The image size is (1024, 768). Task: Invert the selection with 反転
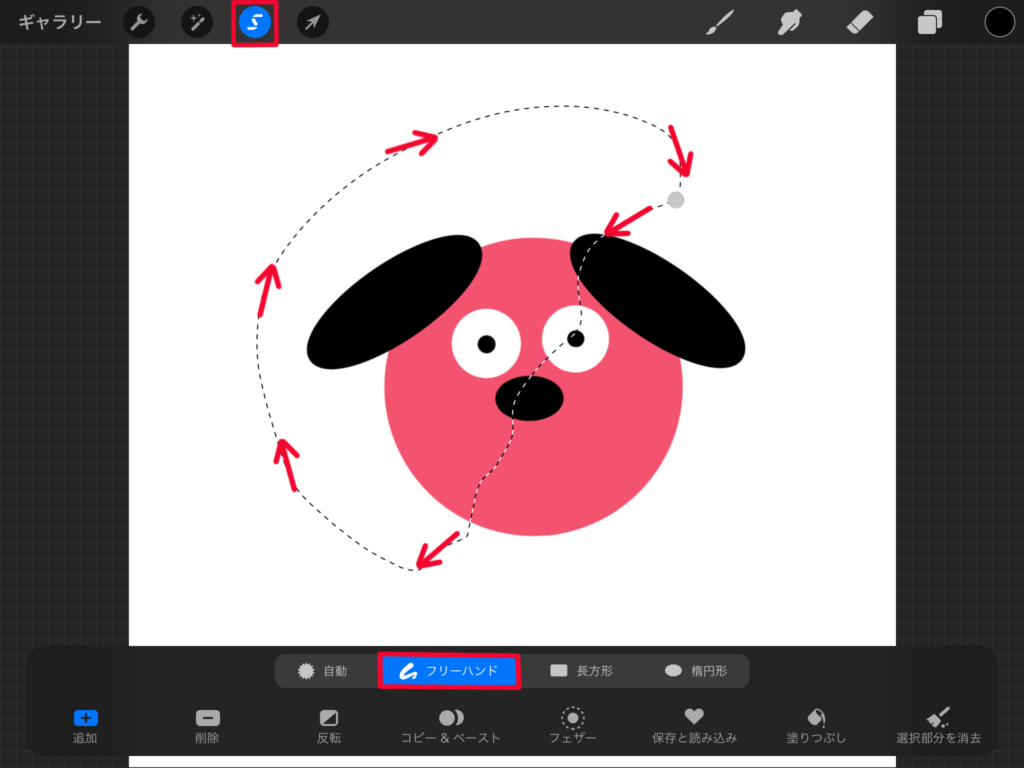[x=328, y=726]
